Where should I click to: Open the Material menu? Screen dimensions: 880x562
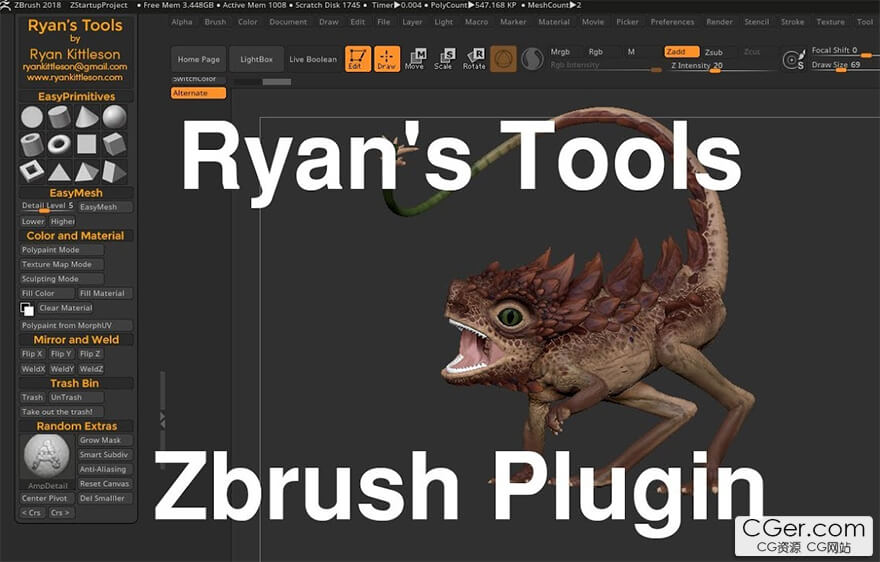pyautogui.click(x=554, y=22)
